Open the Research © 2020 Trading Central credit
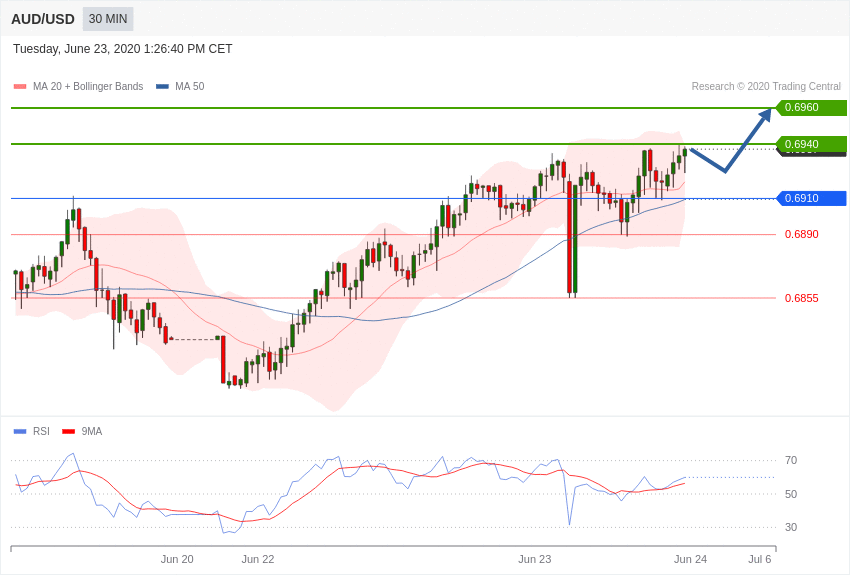The height and width of the screenshot is (576, 850). click(766, 87)
